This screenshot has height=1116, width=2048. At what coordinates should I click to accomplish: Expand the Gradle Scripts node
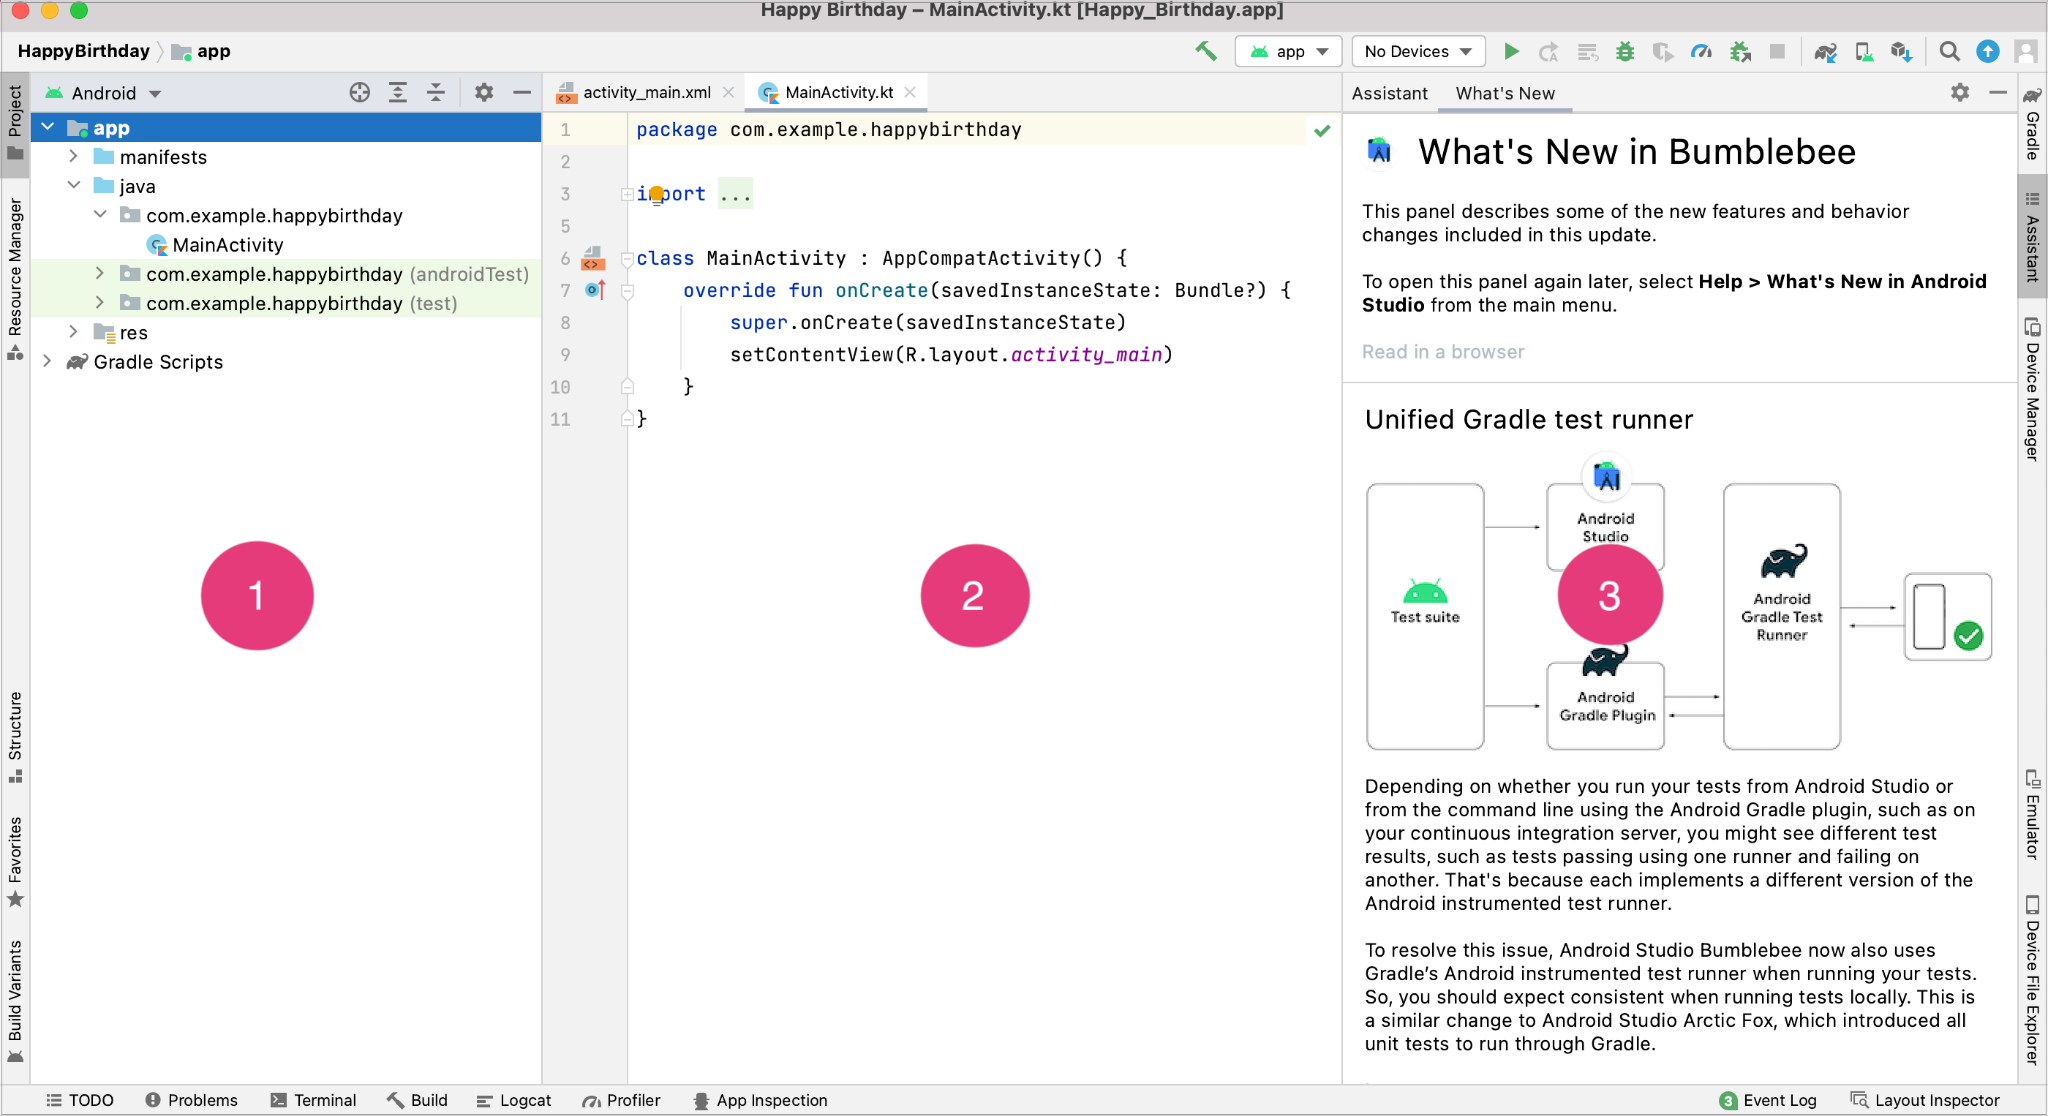(48, 362)
